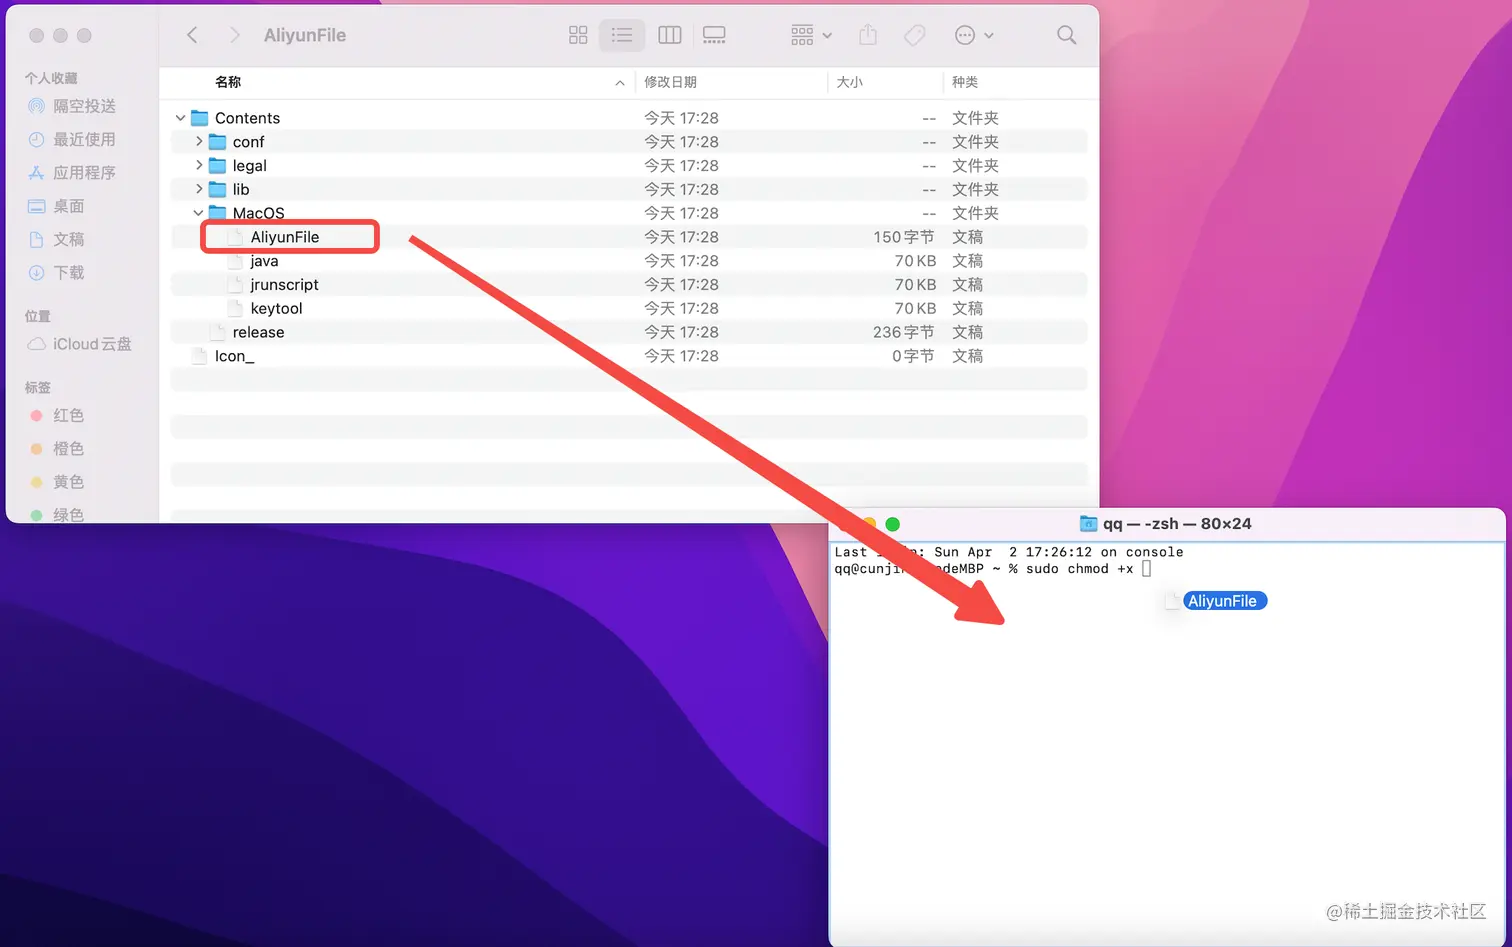The image size is (1512, 947).
Task: Switch Finder to column view
Action: tap(670, 35)
